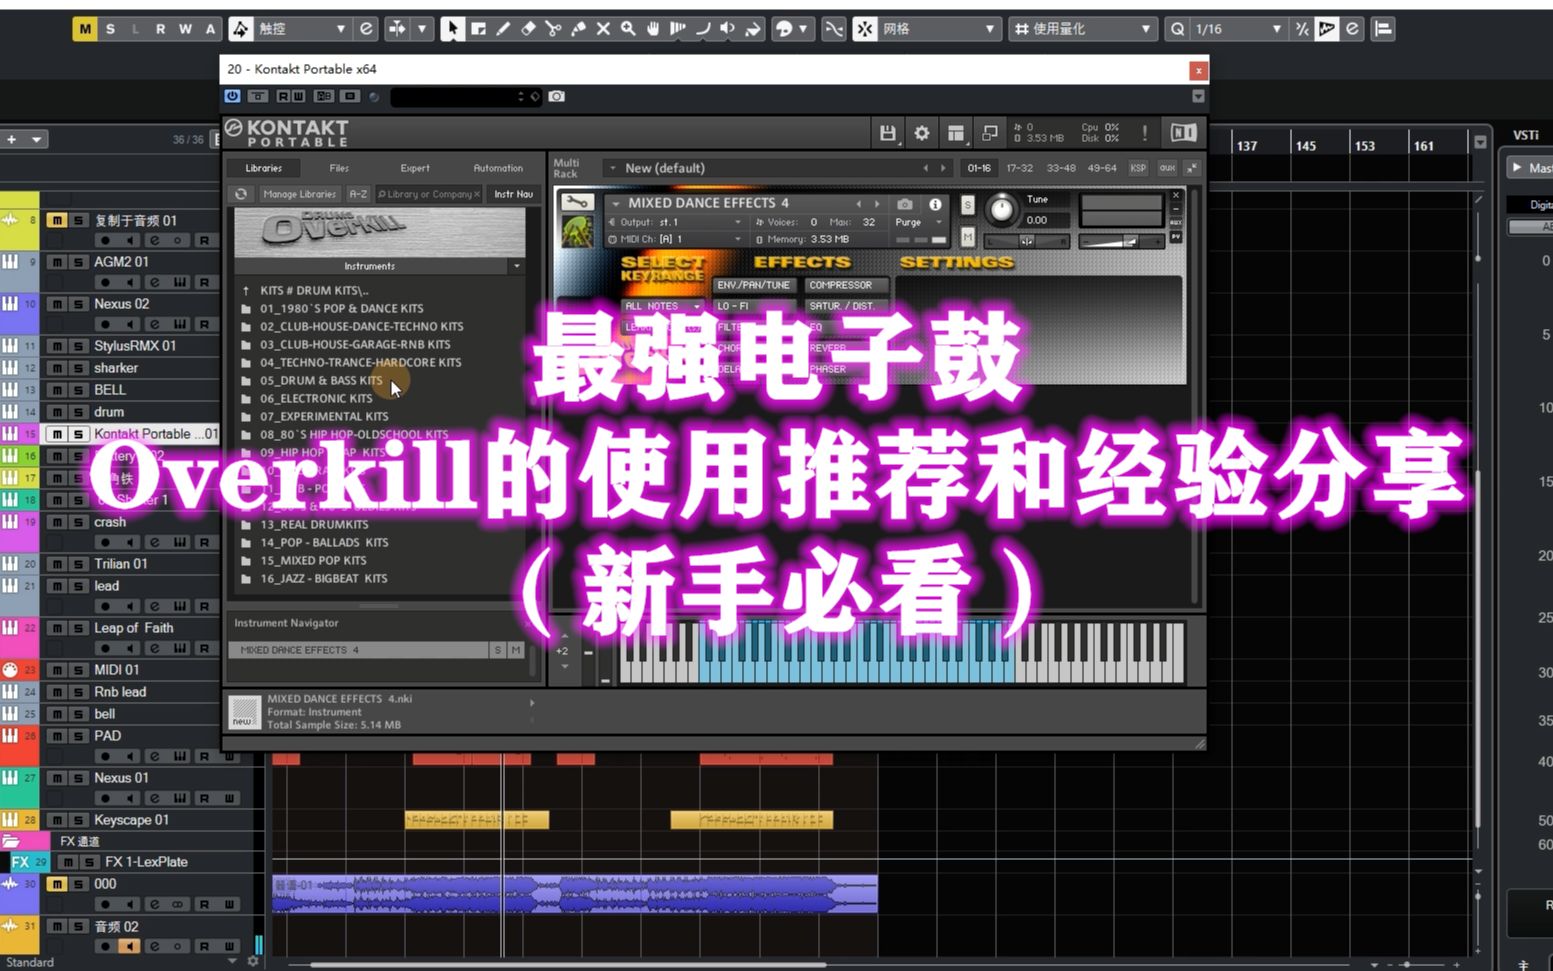The width and height of the screenshot is (1553, 971).
Task: Open instrument edit wrench for Mixed Dance Effects
Action: click(576, 203)
